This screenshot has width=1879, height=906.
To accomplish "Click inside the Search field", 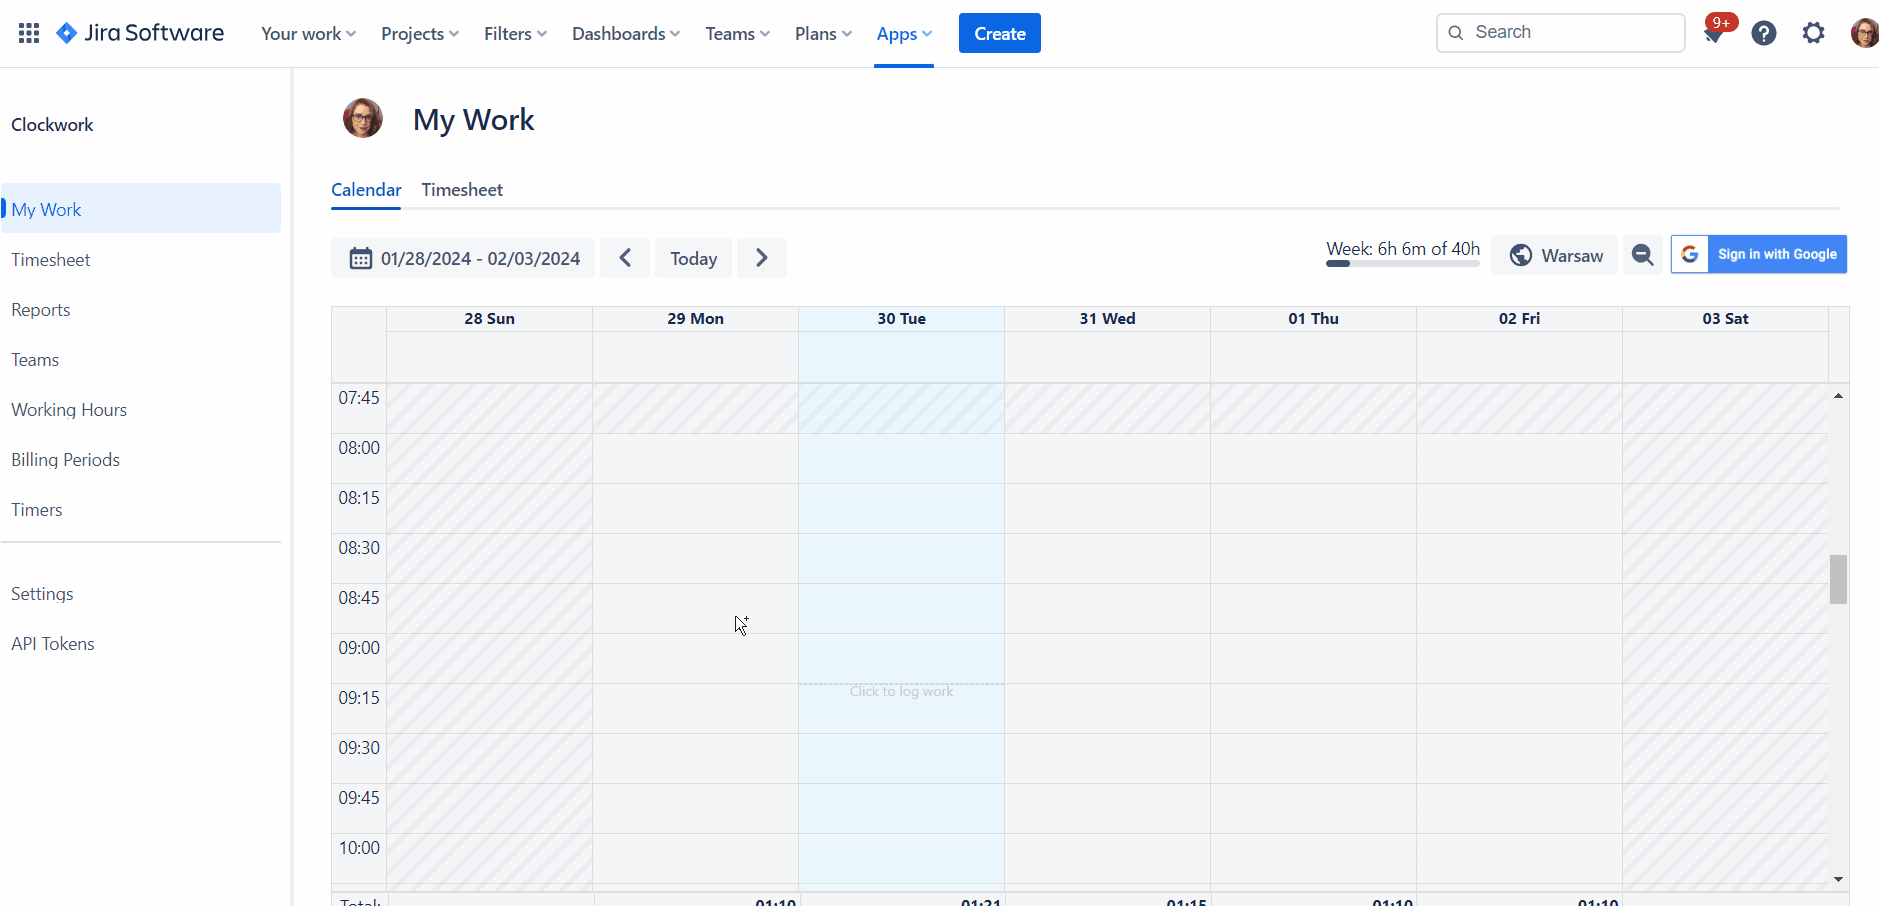I will (x=1560, y=32).
